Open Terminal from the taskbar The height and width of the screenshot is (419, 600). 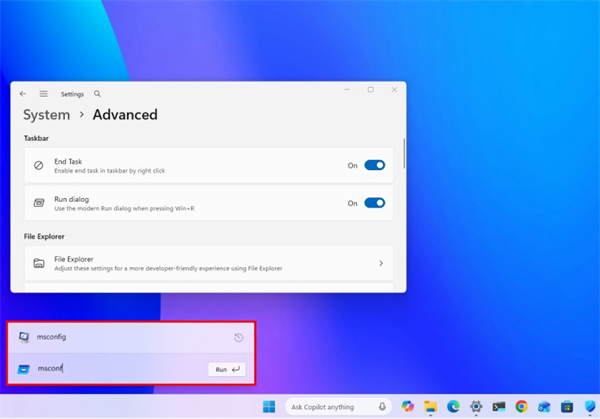click(x=499, y=406)
